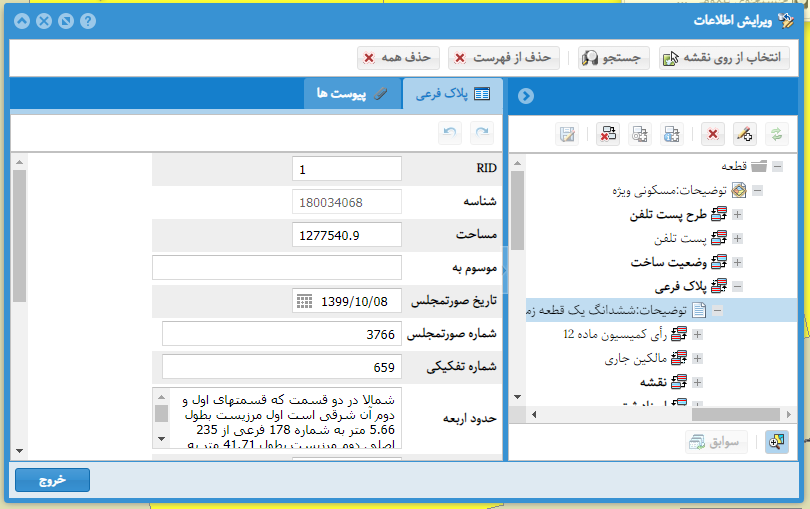The width and height of the screenshot is (810, 509).
Task: Click the tree panel scroll-down arrow
Action: point(518,397)
